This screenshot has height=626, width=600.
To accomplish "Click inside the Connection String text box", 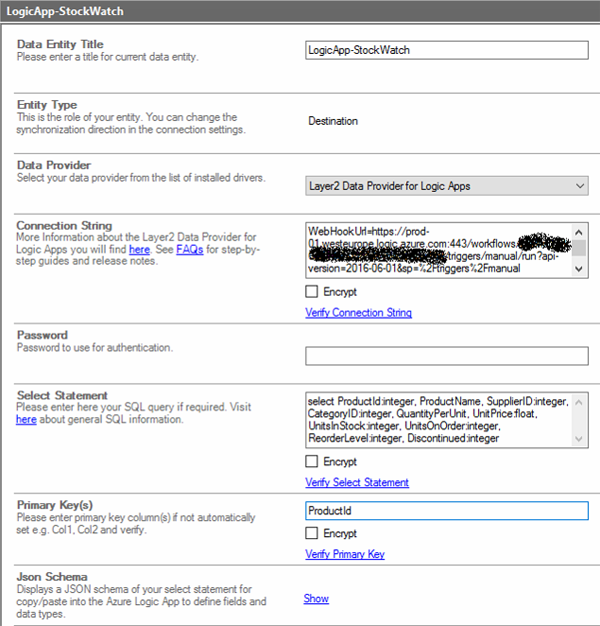I will (x=438, y=250).
